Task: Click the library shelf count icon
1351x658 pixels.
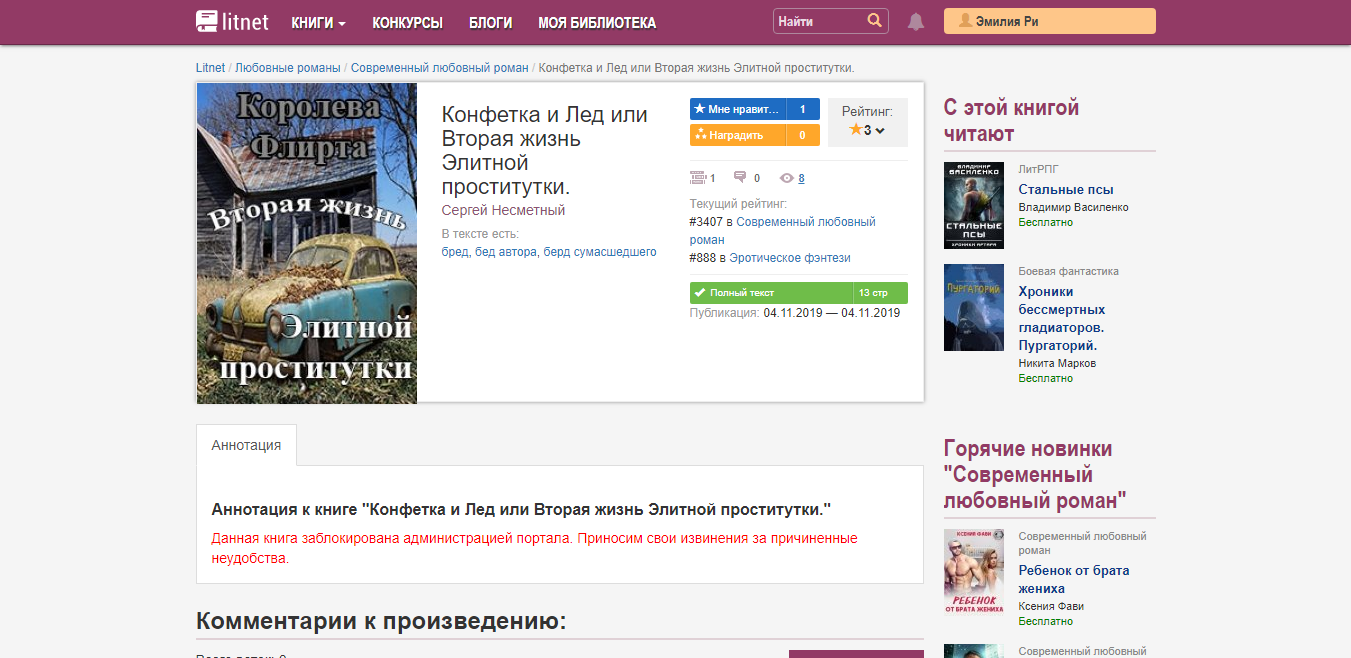Action: [x=698, y=178]
